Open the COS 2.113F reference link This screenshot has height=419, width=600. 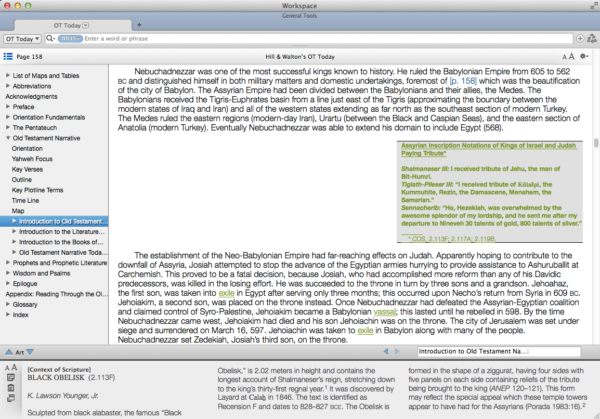[x=453, y=239]
